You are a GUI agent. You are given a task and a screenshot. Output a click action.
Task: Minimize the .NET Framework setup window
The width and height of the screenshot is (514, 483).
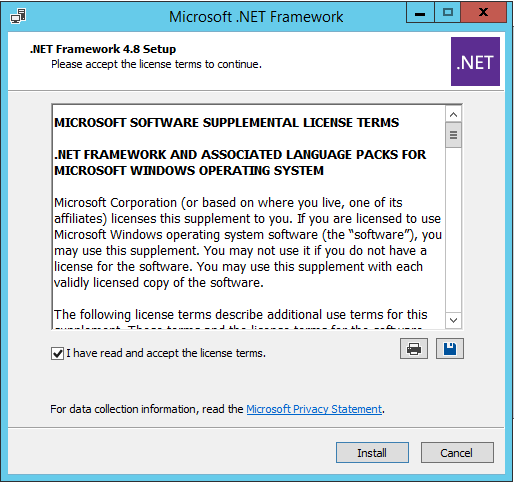(420, 13)
